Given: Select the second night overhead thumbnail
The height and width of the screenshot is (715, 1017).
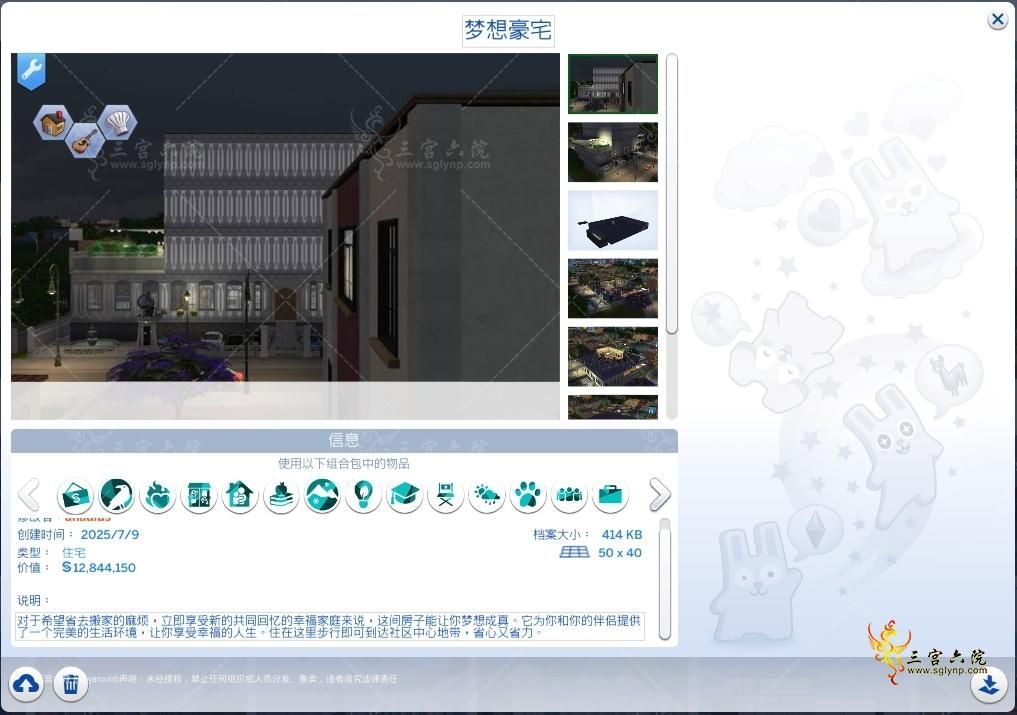Looking at the screenshot, I should (x=613, y=152).
